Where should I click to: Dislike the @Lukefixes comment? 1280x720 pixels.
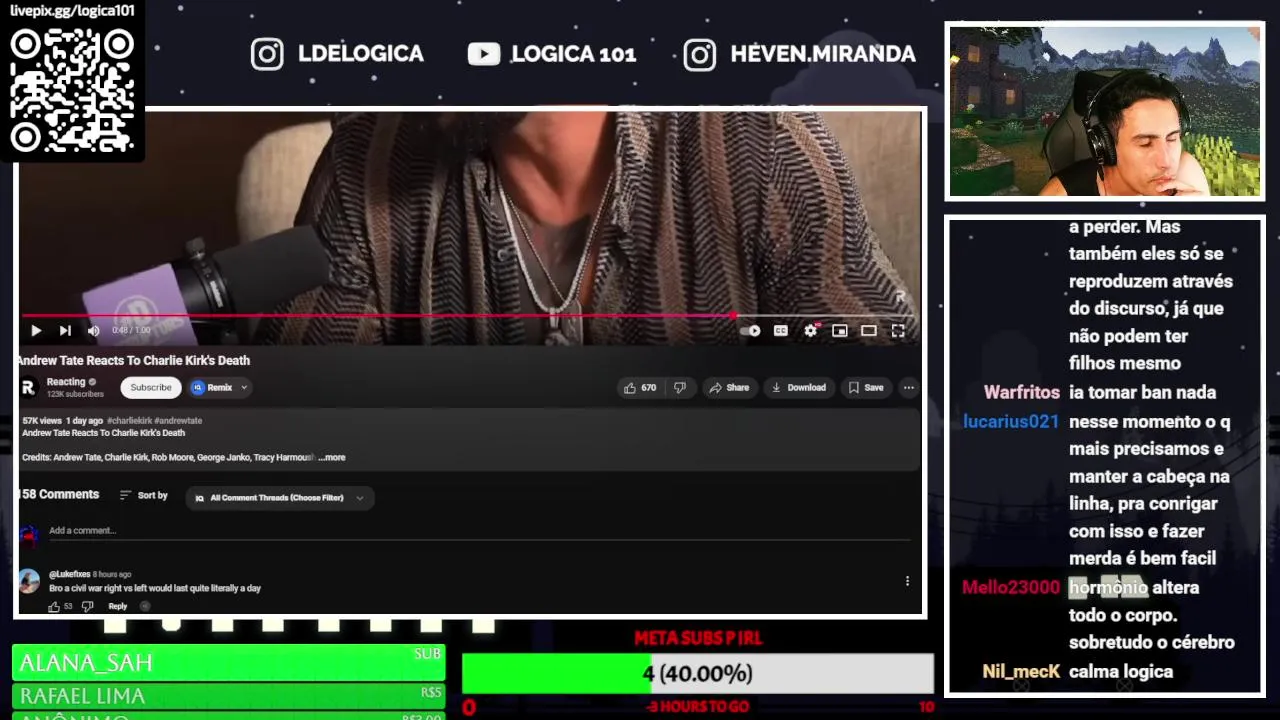pyautogui.click(x=87, y=606)
